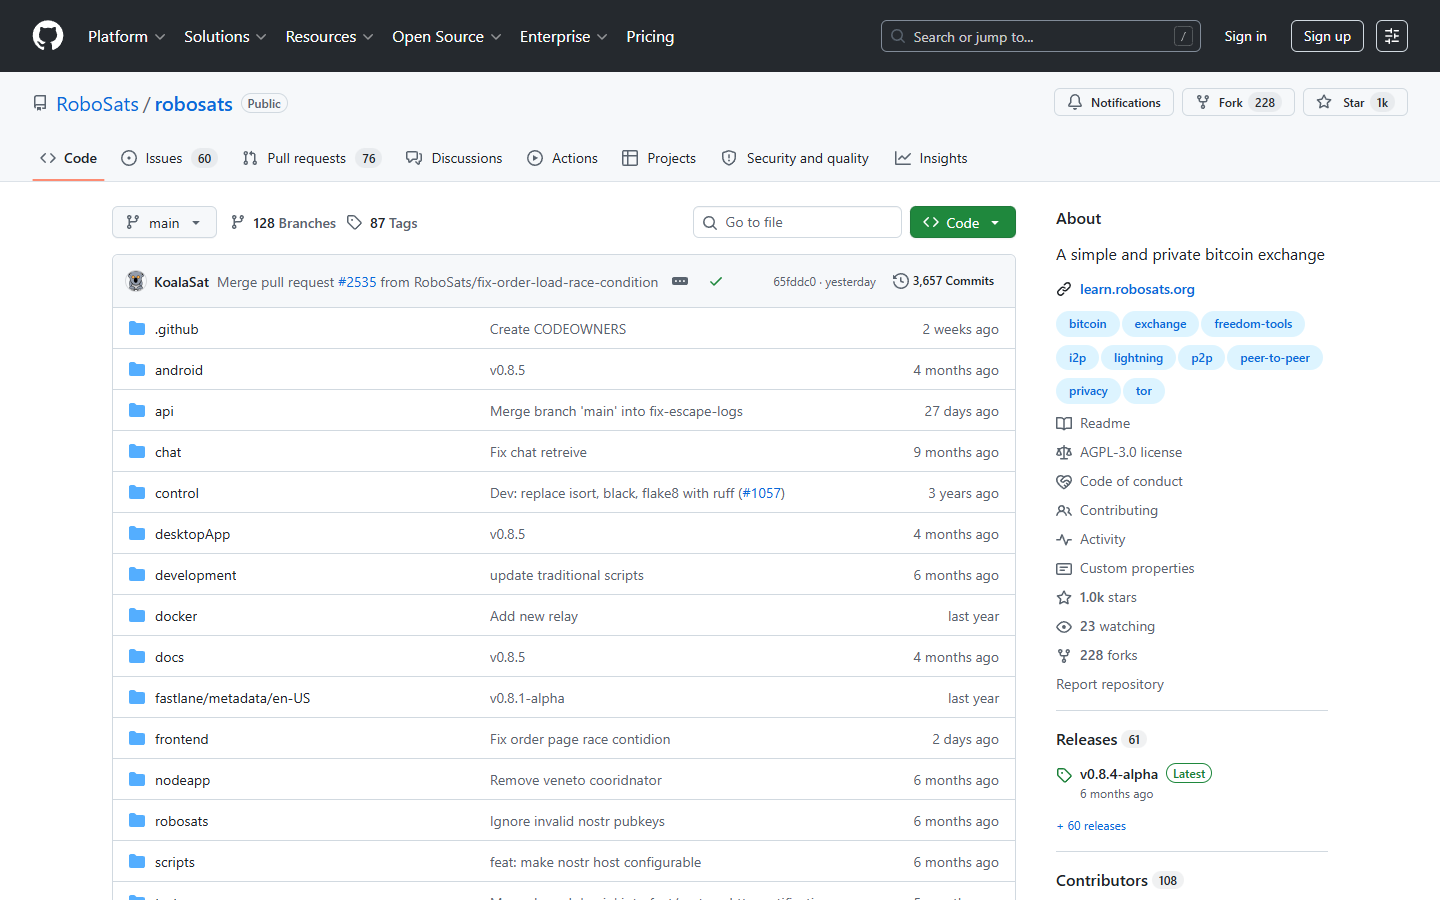The width and height of the screenshot is (1440, 900).
Task: Click the android folder icon
Action: click(x=137, y=370)
